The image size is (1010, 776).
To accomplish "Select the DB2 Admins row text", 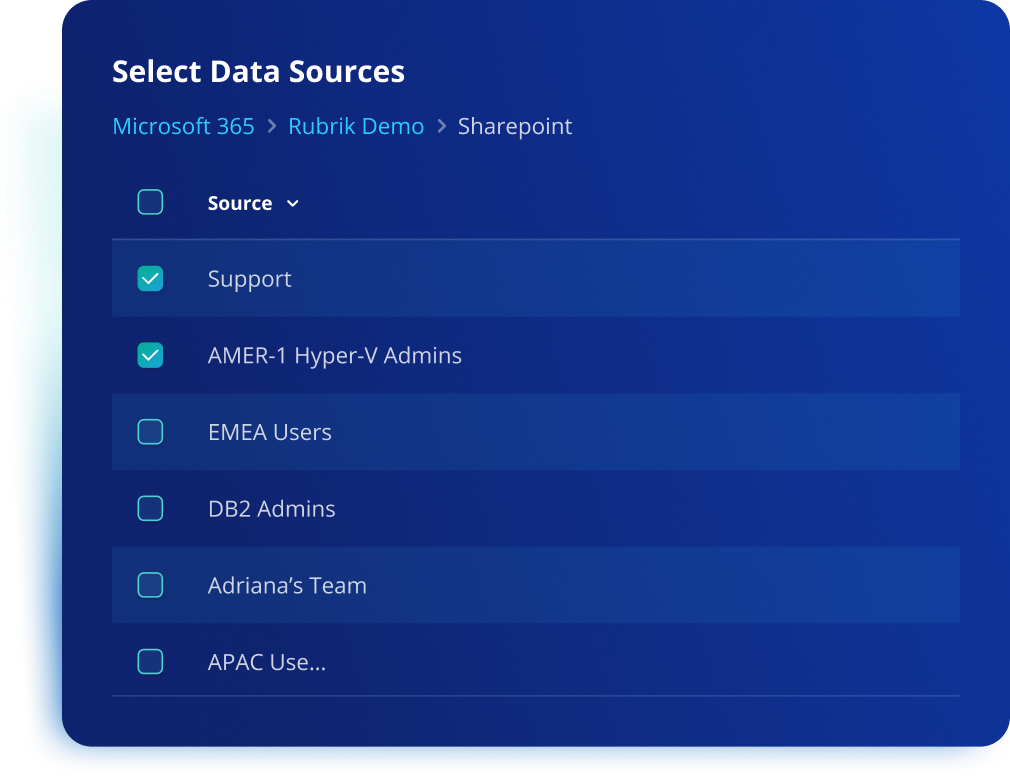I will click(x=272, y=509).
